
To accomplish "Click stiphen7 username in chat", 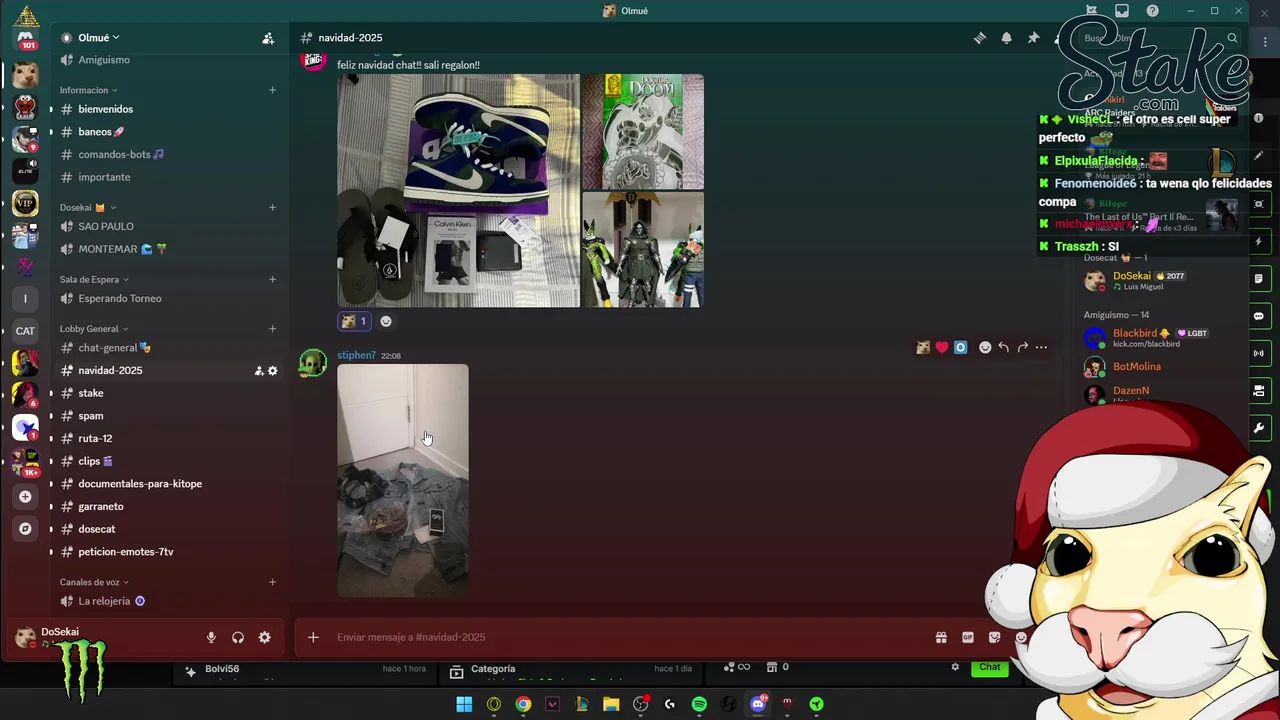I will pyautogui.click(x=356, y=356).
